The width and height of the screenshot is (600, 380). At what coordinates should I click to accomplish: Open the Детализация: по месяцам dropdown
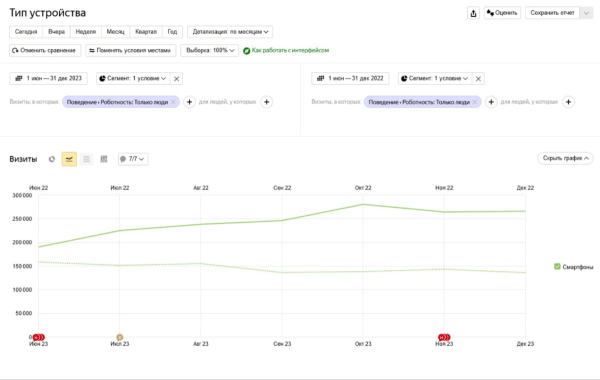[x=230, y=32]
